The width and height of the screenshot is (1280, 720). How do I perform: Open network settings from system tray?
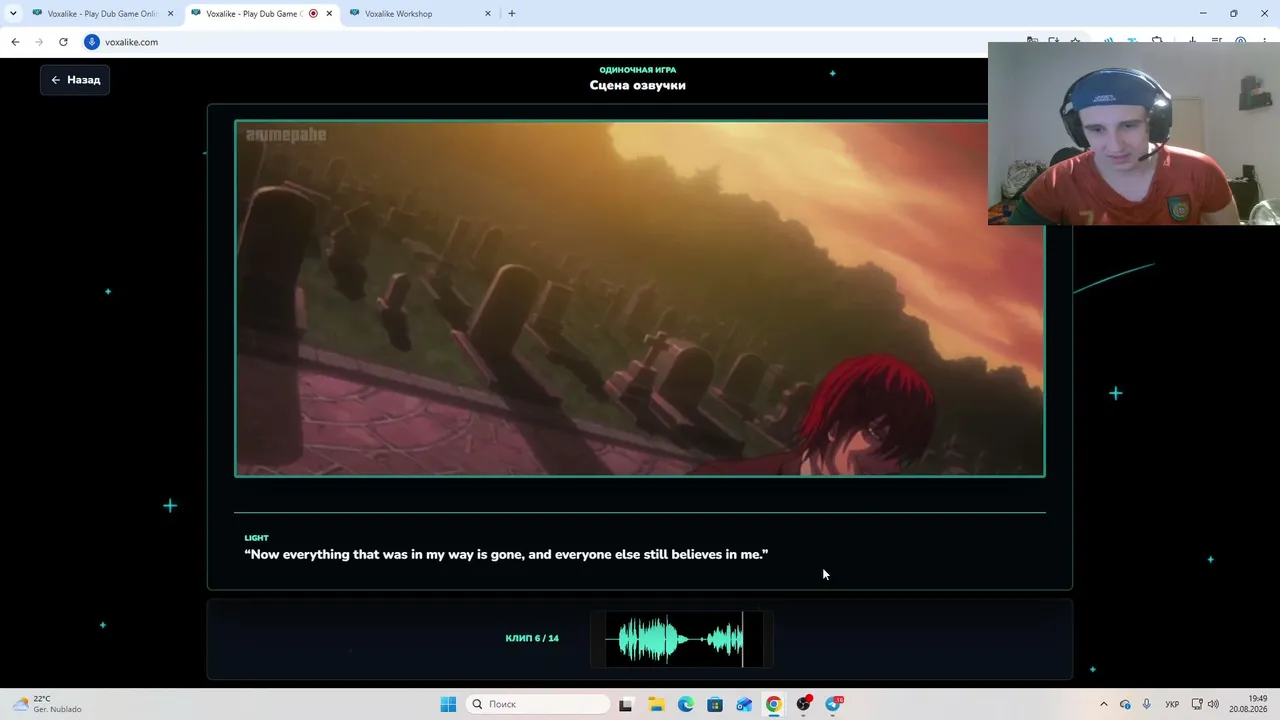coord(1197,704)
